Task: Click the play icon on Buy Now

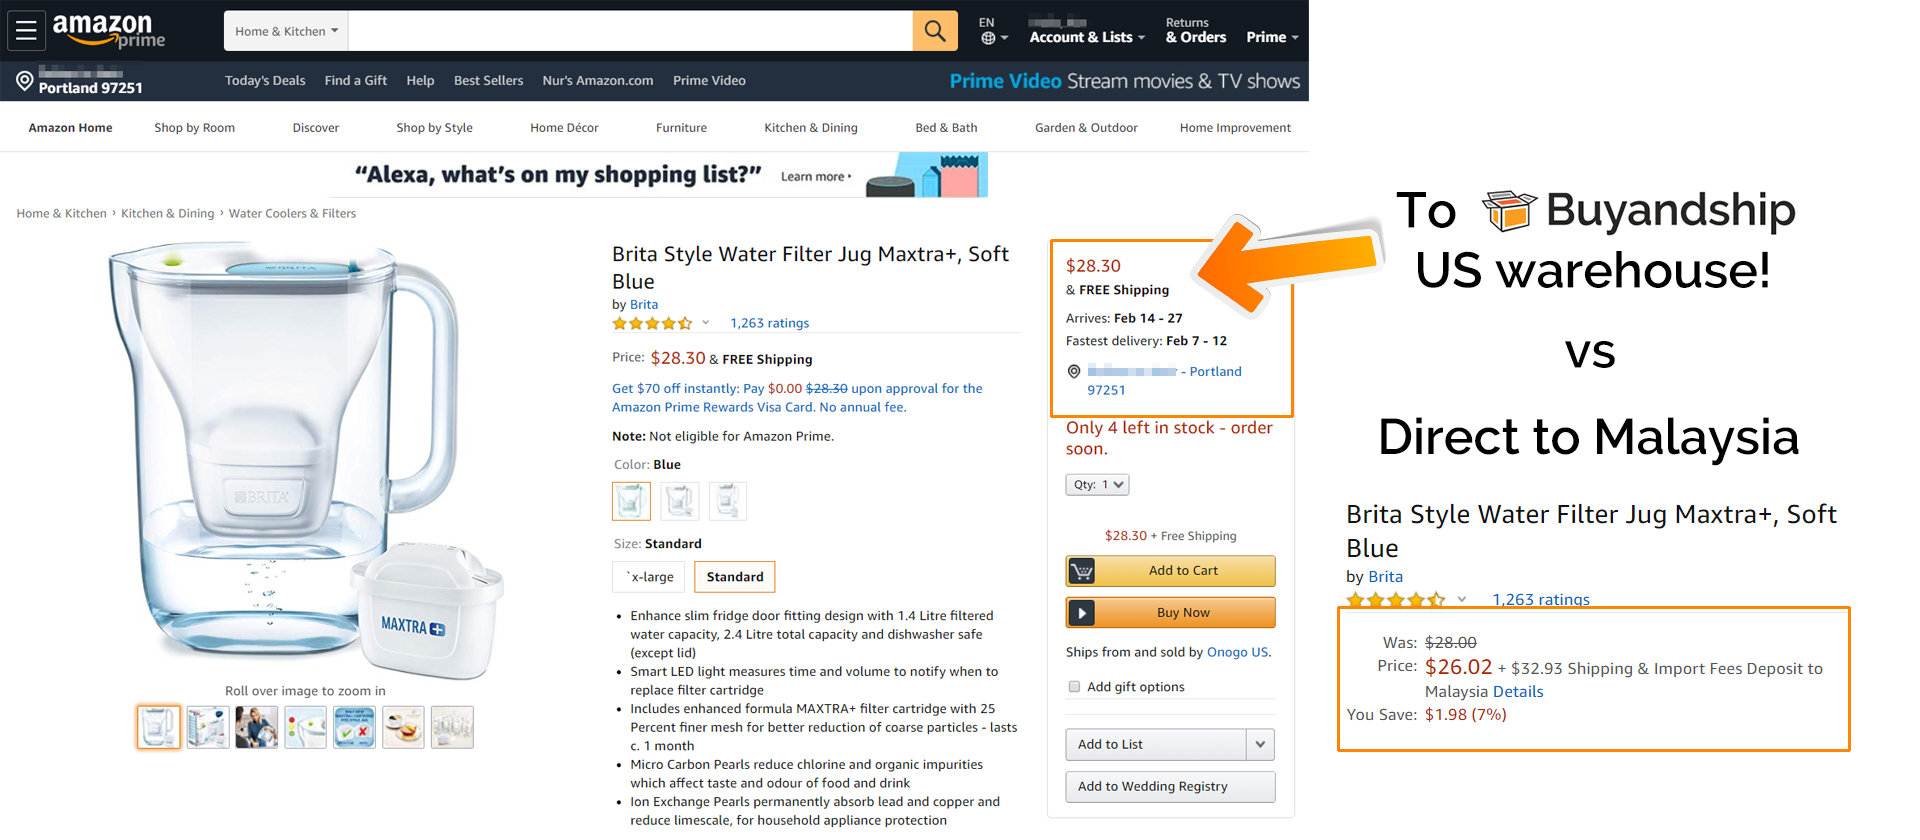Action: point(1082,613)
